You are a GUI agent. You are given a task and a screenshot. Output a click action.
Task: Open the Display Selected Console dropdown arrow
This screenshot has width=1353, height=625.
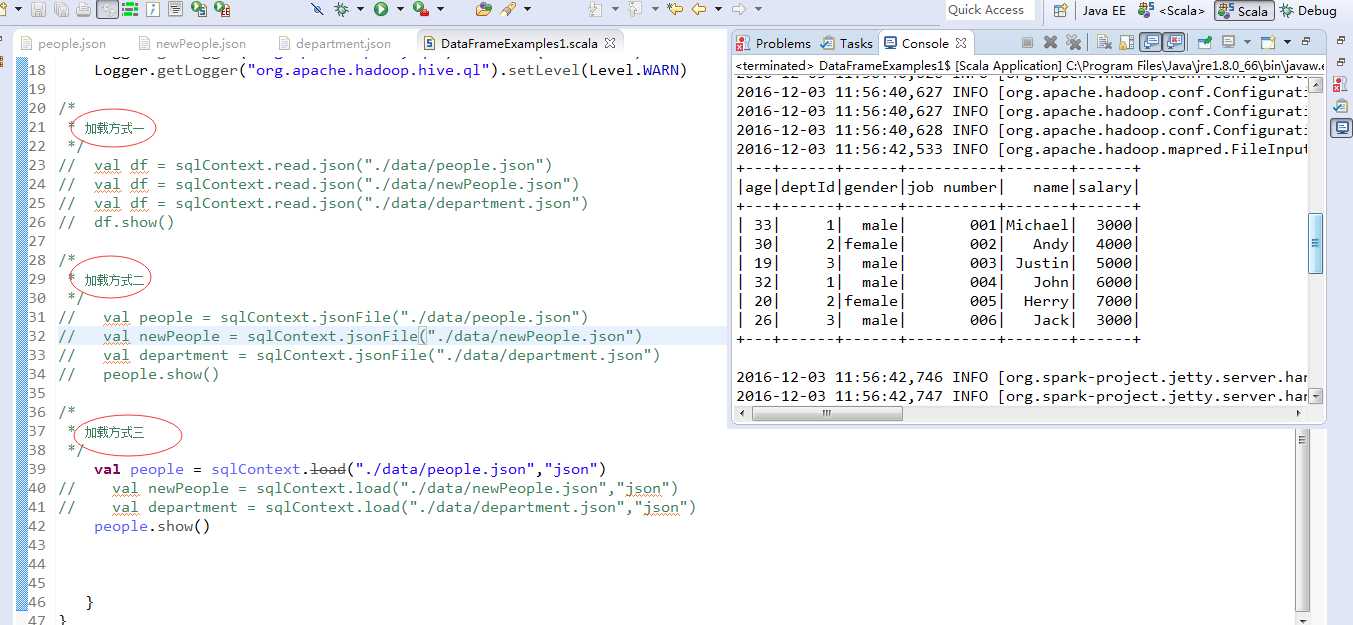tap(1247, 43)
